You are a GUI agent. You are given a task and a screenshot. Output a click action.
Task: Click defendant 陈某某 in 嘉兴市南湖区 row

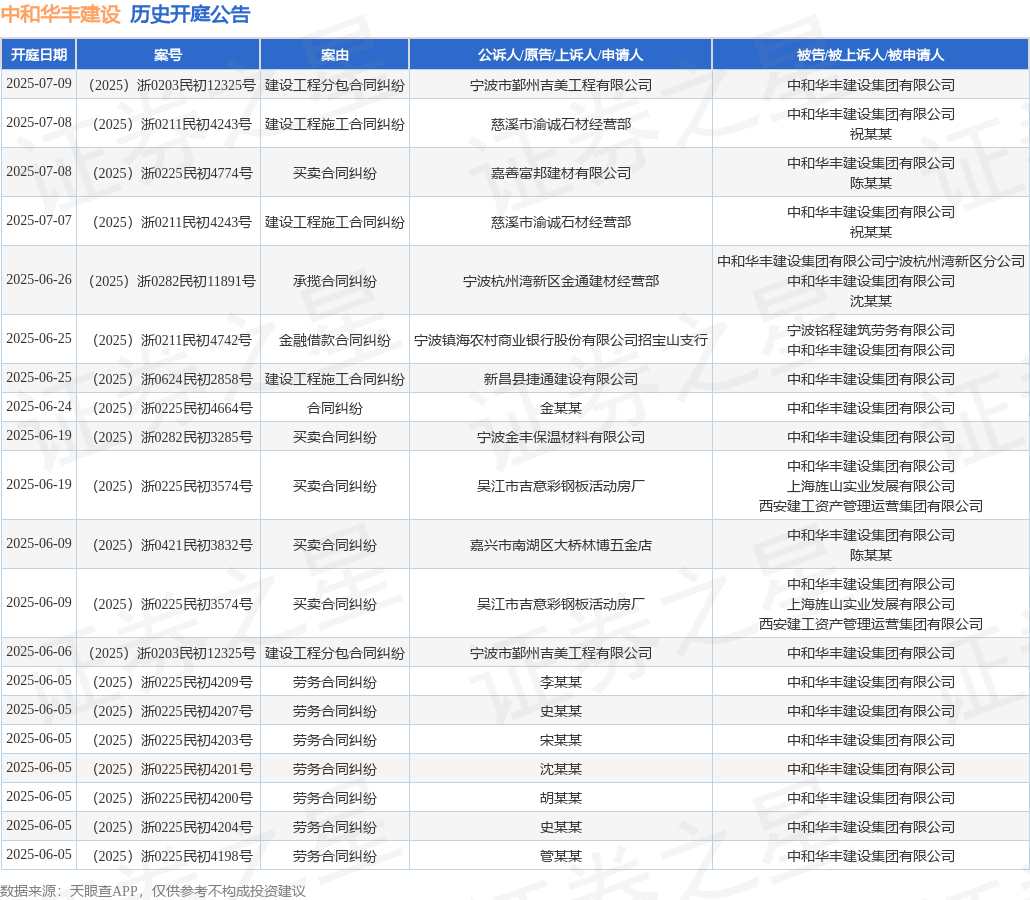coord(870,554)
